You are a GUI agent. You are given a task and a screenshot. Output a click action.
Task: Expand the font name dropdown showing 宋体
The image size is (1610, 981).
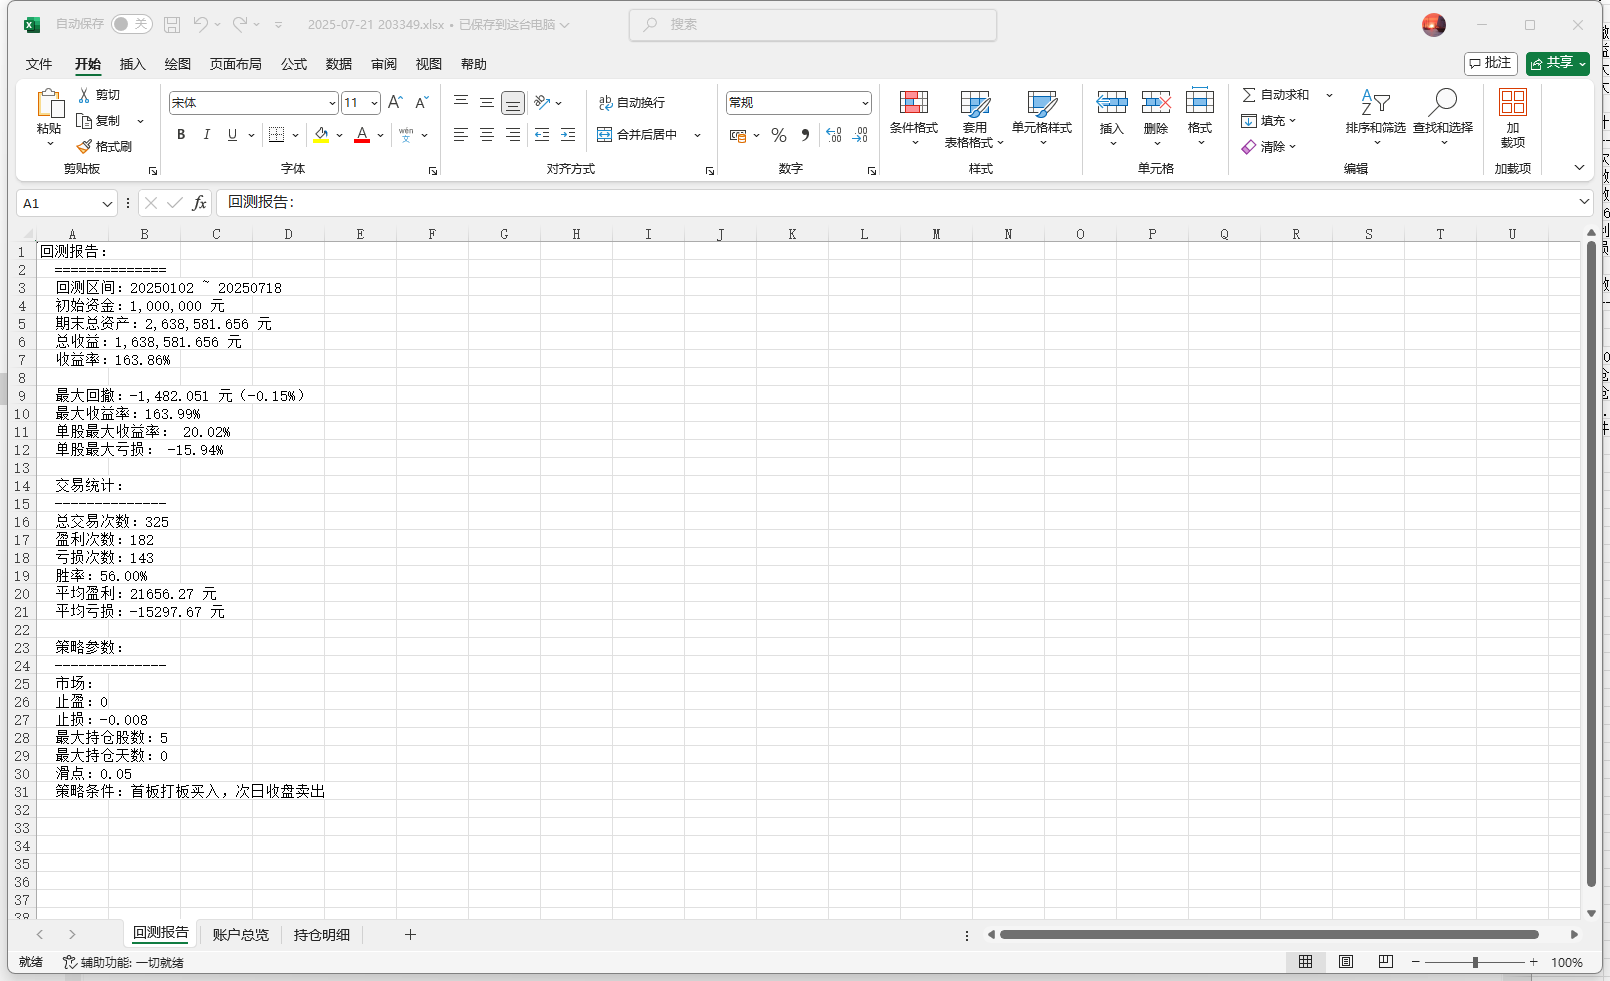pos(332,103)
